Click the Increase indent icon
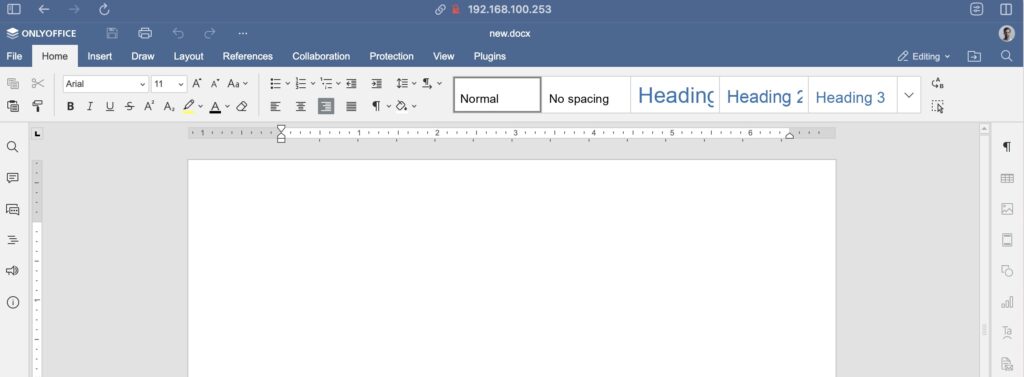 (376, 84)
